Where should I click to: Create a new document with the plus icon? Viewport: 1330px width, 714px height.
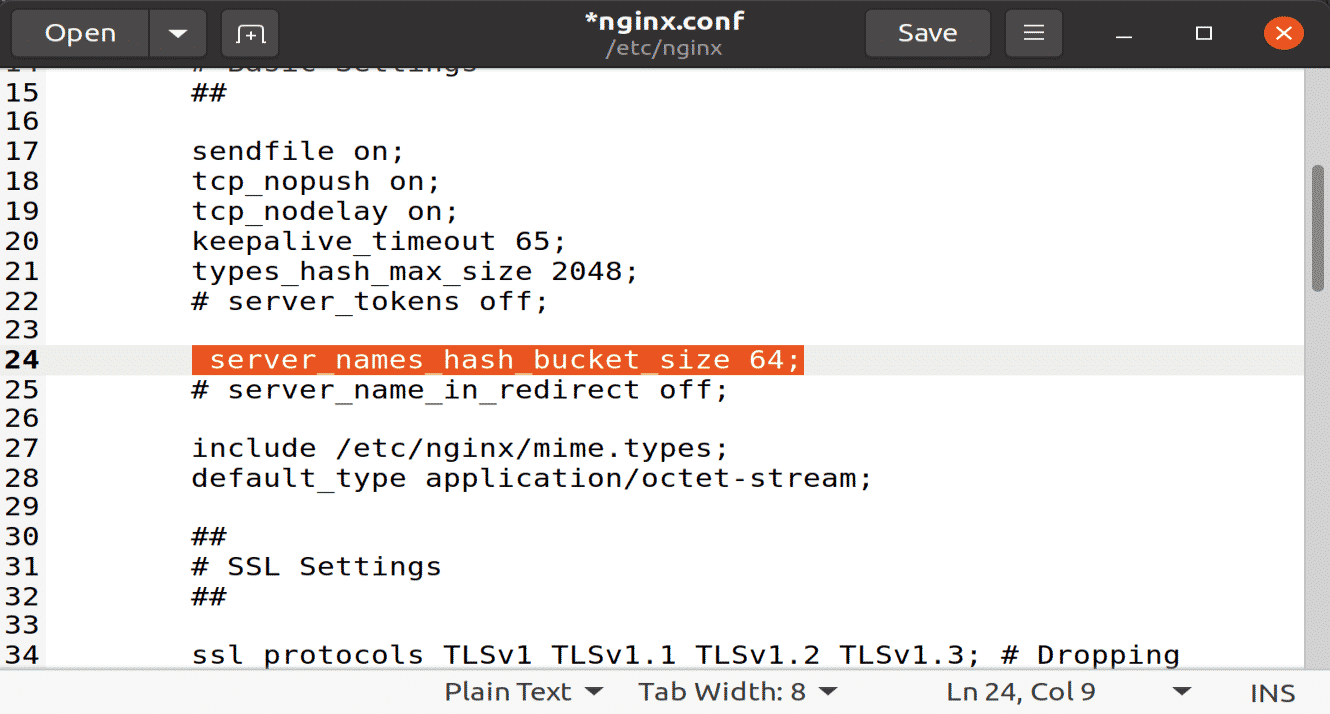[x=248, y=32]
